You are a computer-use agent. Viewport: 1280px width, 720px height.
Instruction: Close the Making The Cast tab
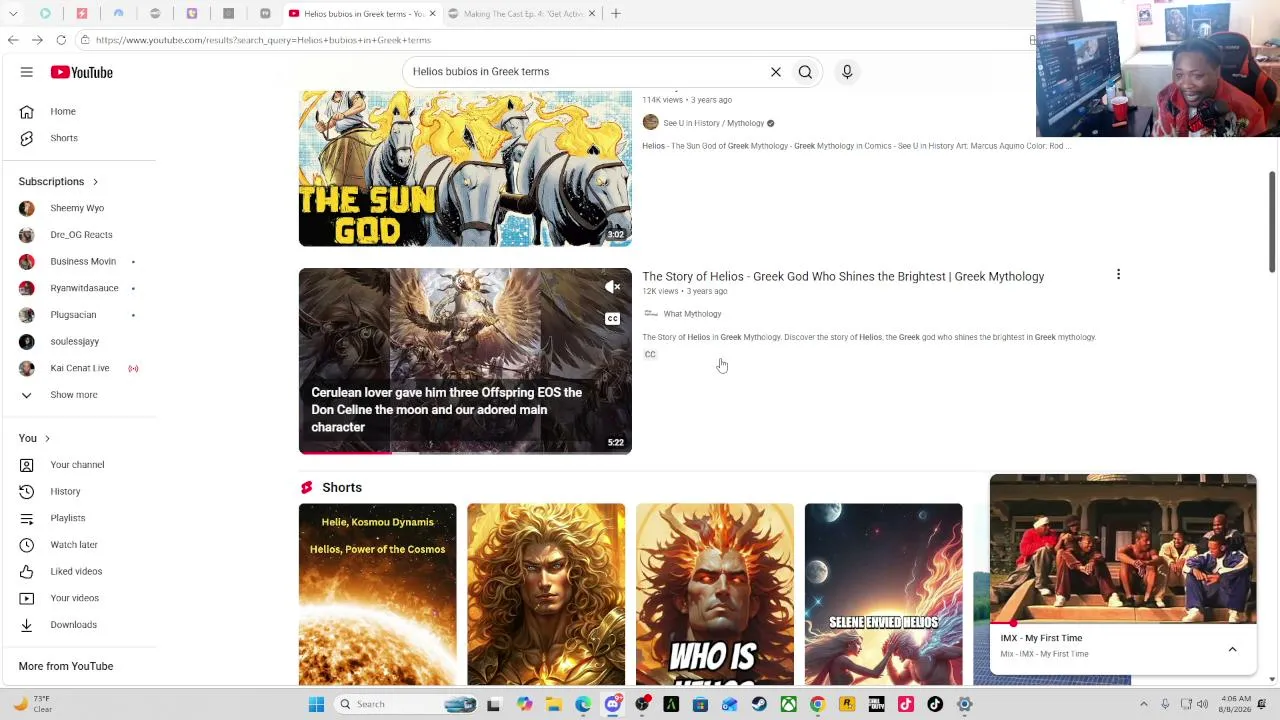click(591, 14)
